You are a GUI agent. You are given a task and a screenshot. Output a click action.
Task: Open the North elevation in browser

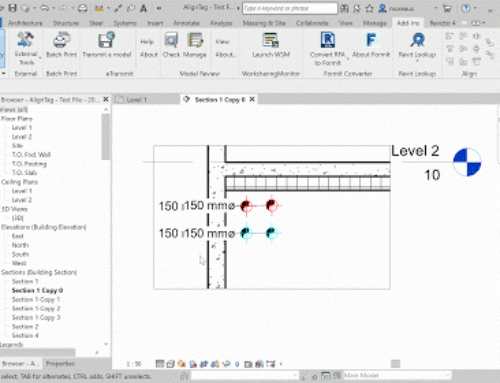pos(20,245)
